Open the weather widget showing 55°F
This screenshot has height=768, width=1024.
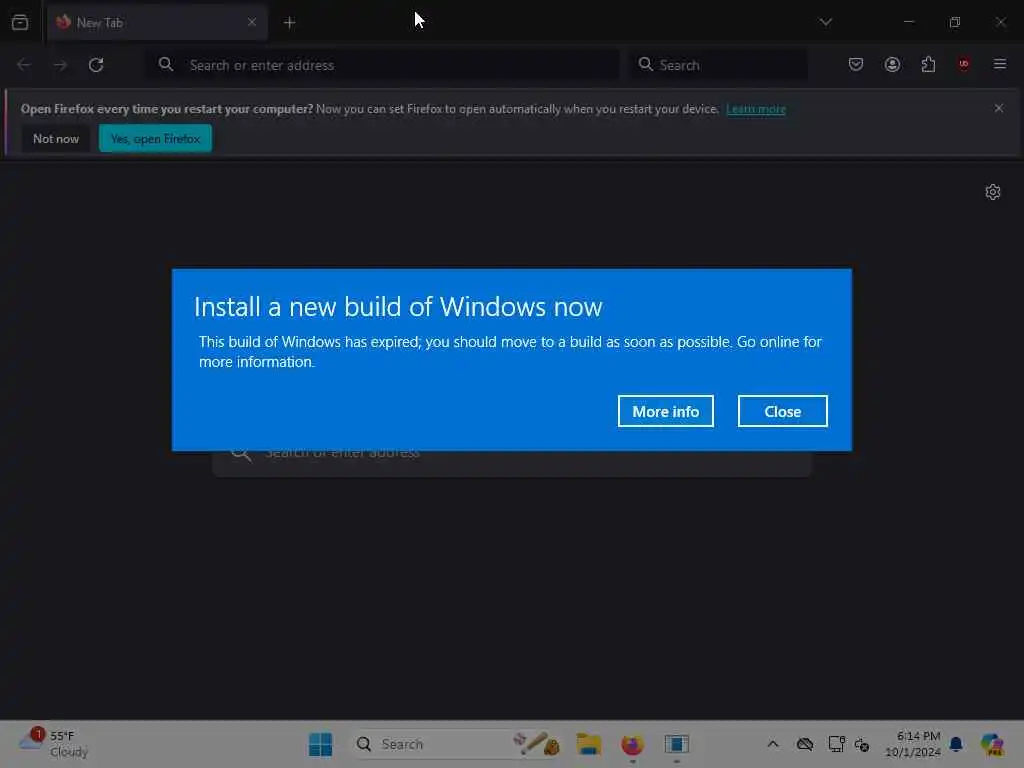[x=54, y=744]
